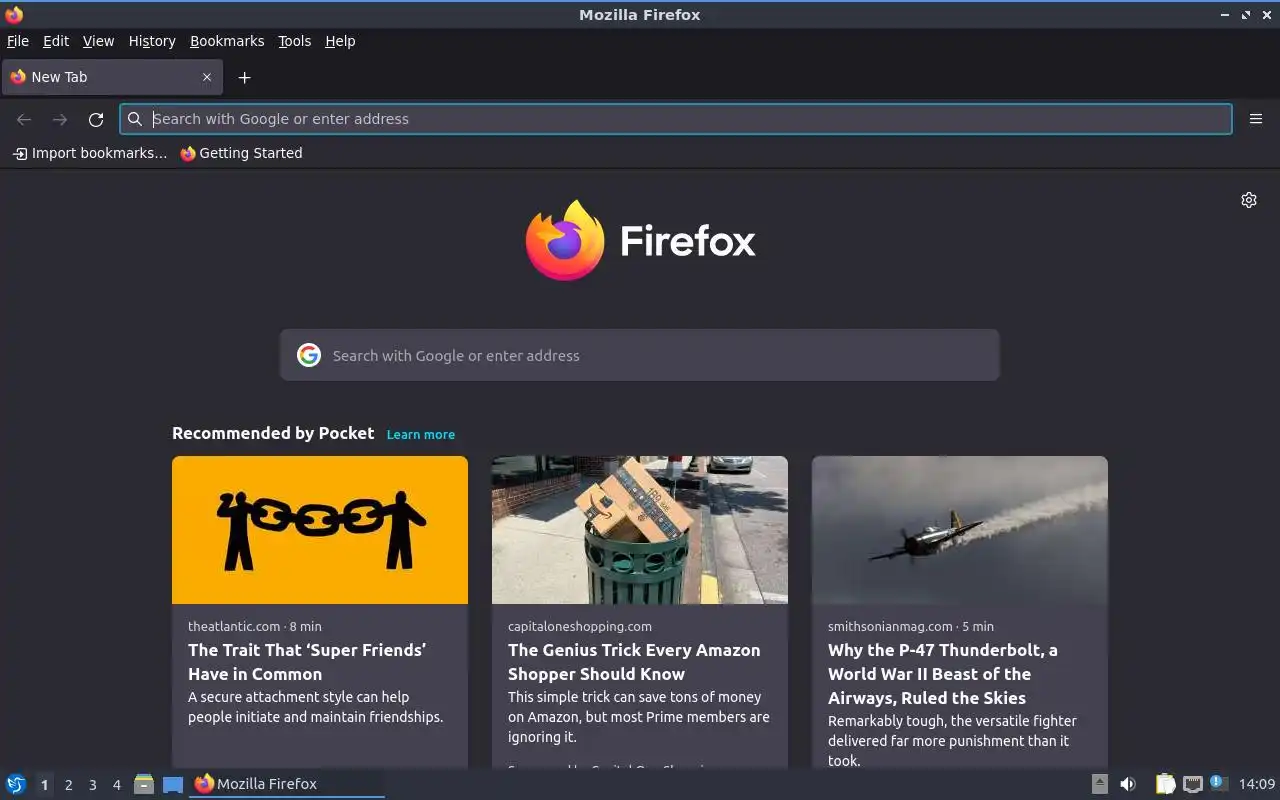
Task: Click smithsonianmag.com source text
Action: [890, 626]
